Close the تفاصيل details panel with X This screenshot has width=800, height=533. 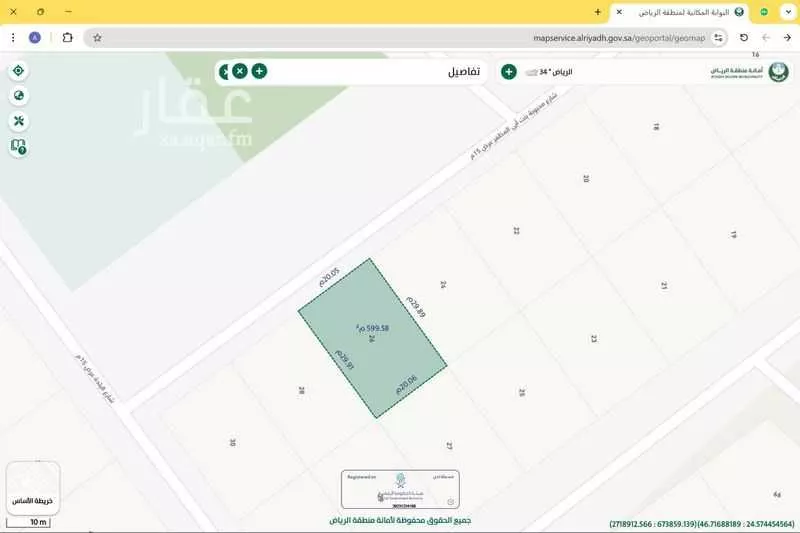click(240, 71)
